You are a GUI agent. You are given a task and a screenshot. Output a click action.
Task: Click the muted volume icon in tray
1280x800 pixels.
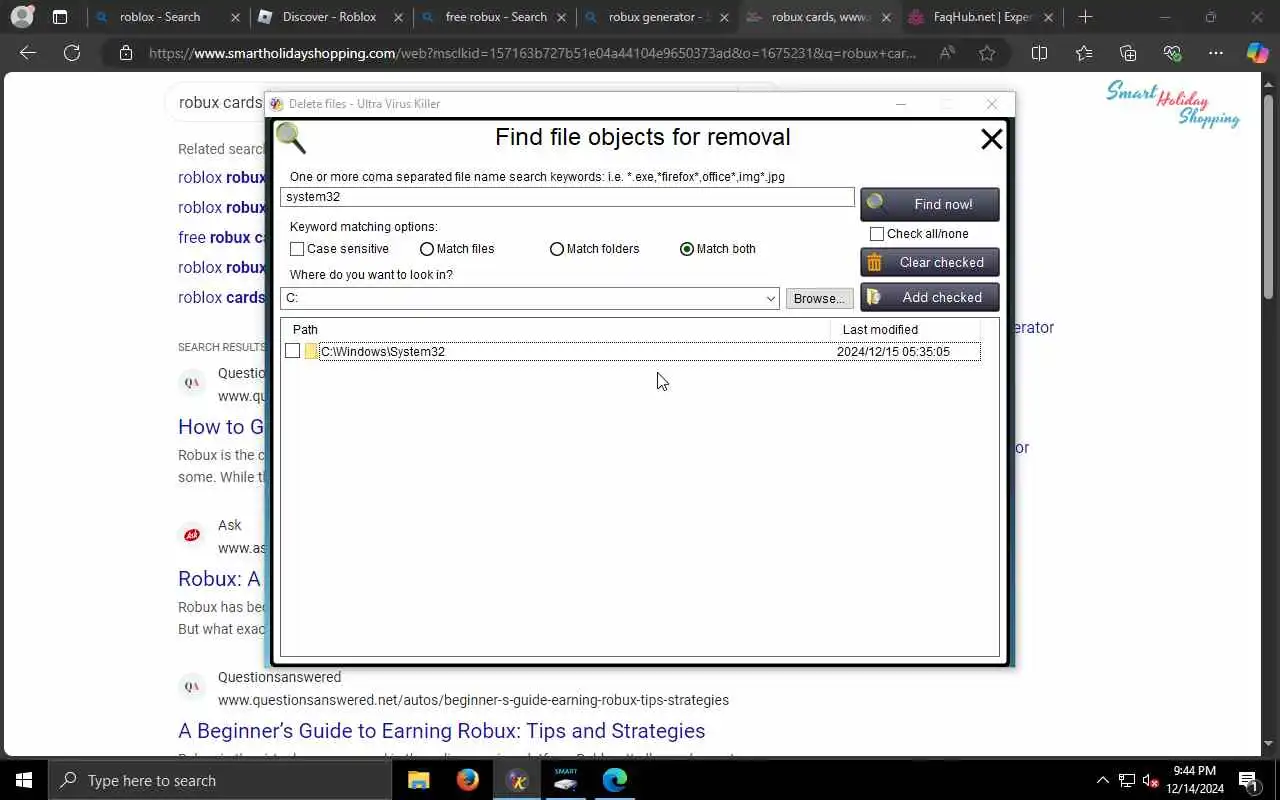pos(1151,780)
